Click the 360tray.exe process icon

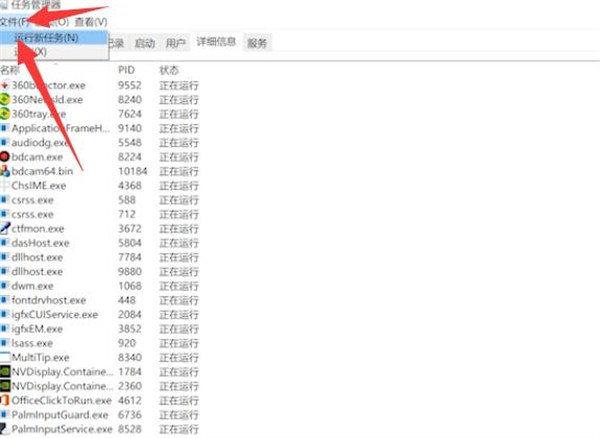(x=5, y=114)
